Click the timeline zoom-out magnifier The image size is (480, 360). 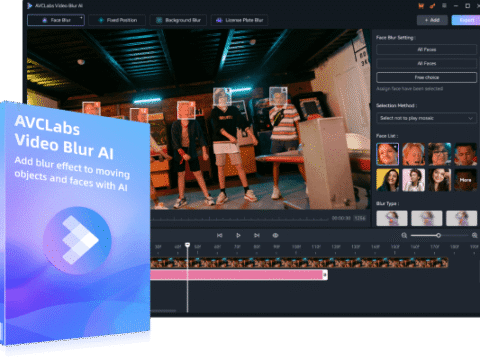pos(404,235)
